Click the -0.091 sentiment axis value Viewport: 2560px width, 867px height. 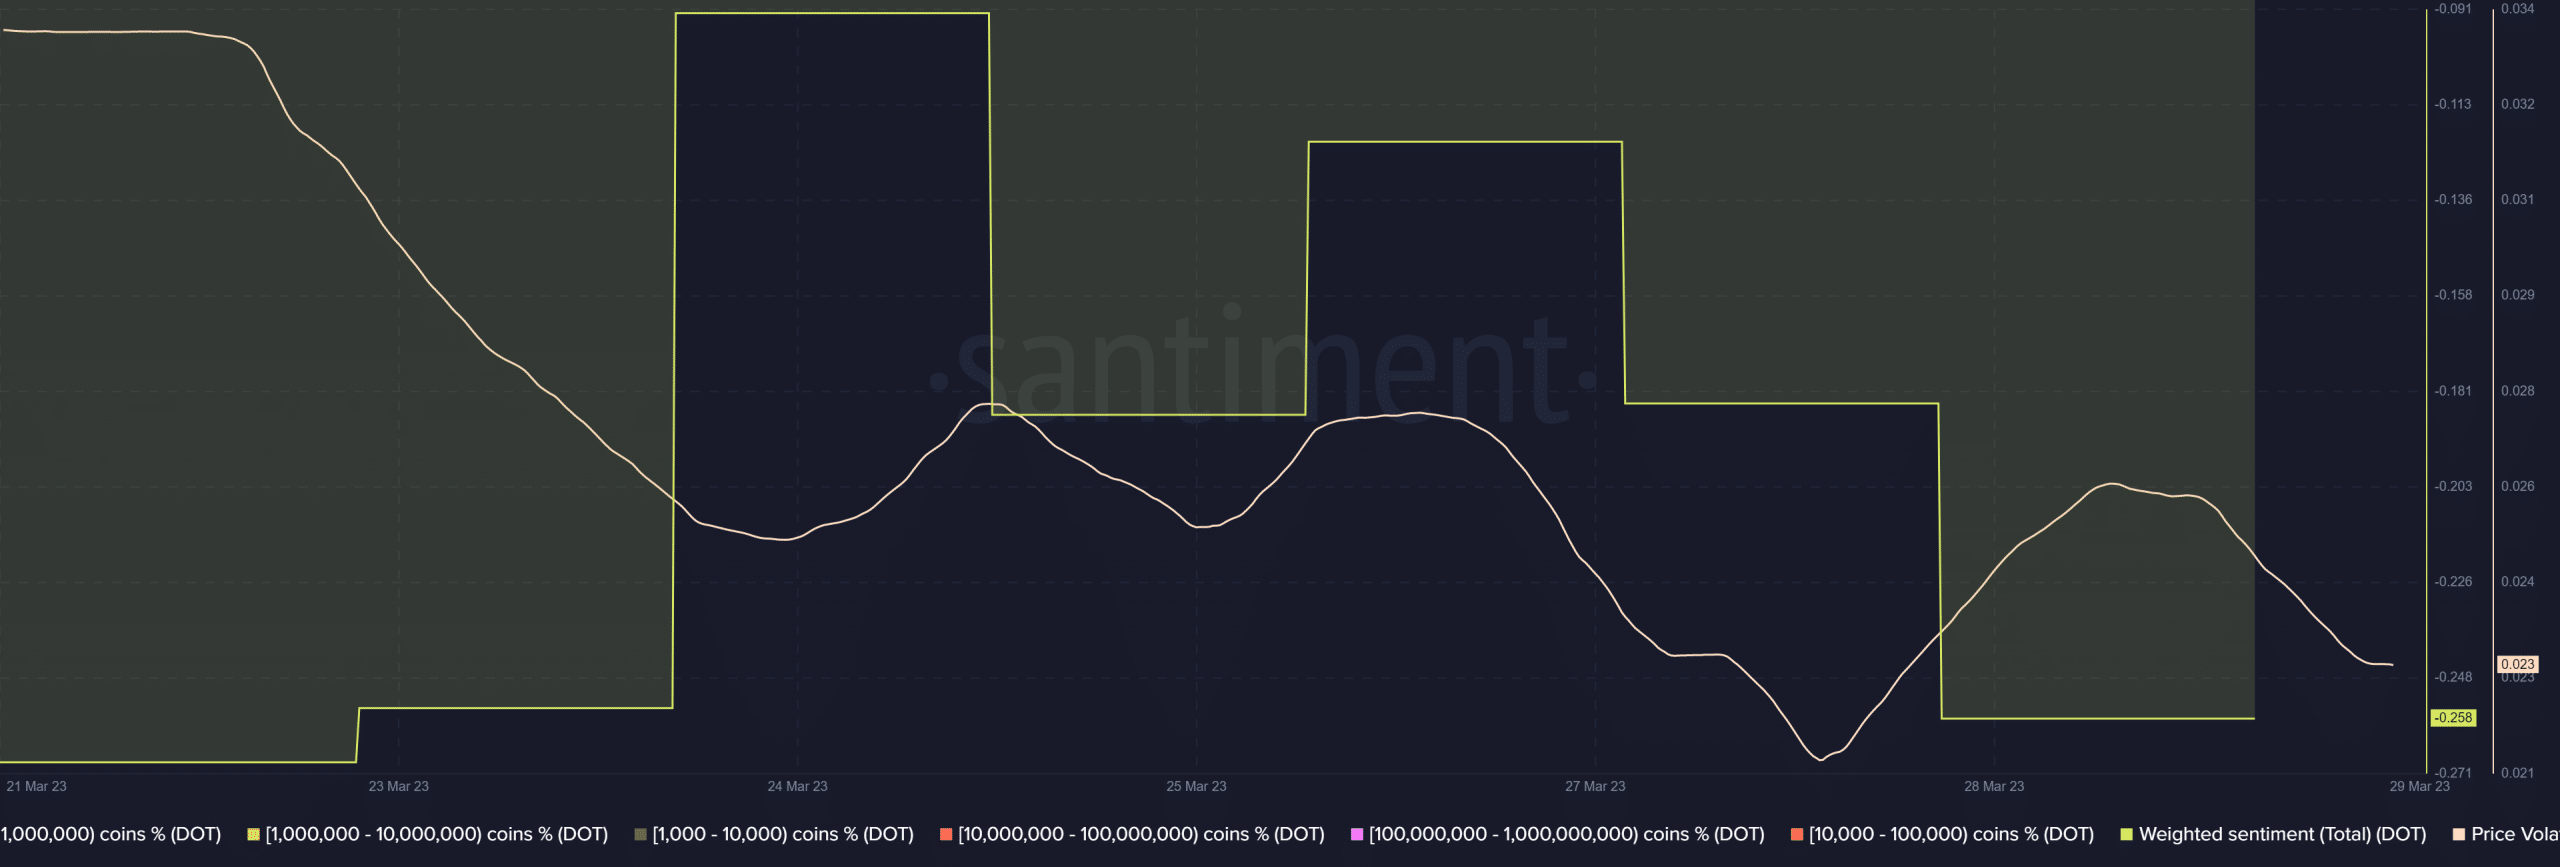2453,9
